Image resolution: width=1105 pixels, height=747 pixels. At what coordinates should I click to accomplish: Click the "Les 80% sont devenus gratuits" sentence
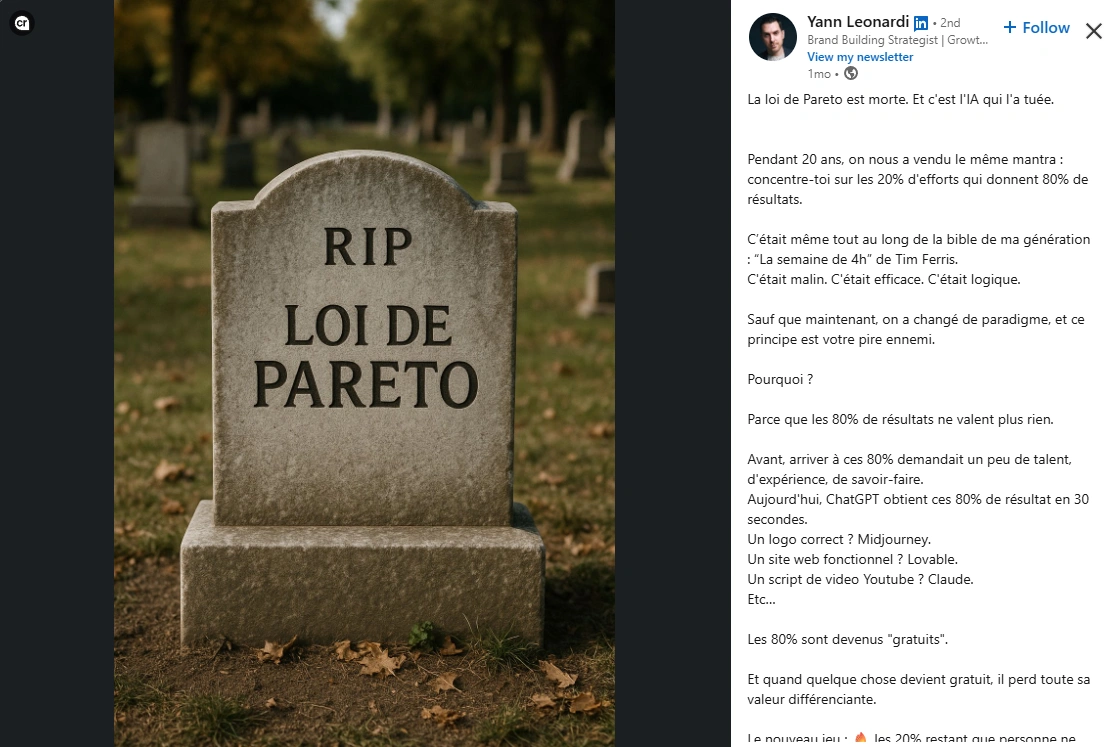(x=847, y=639)
